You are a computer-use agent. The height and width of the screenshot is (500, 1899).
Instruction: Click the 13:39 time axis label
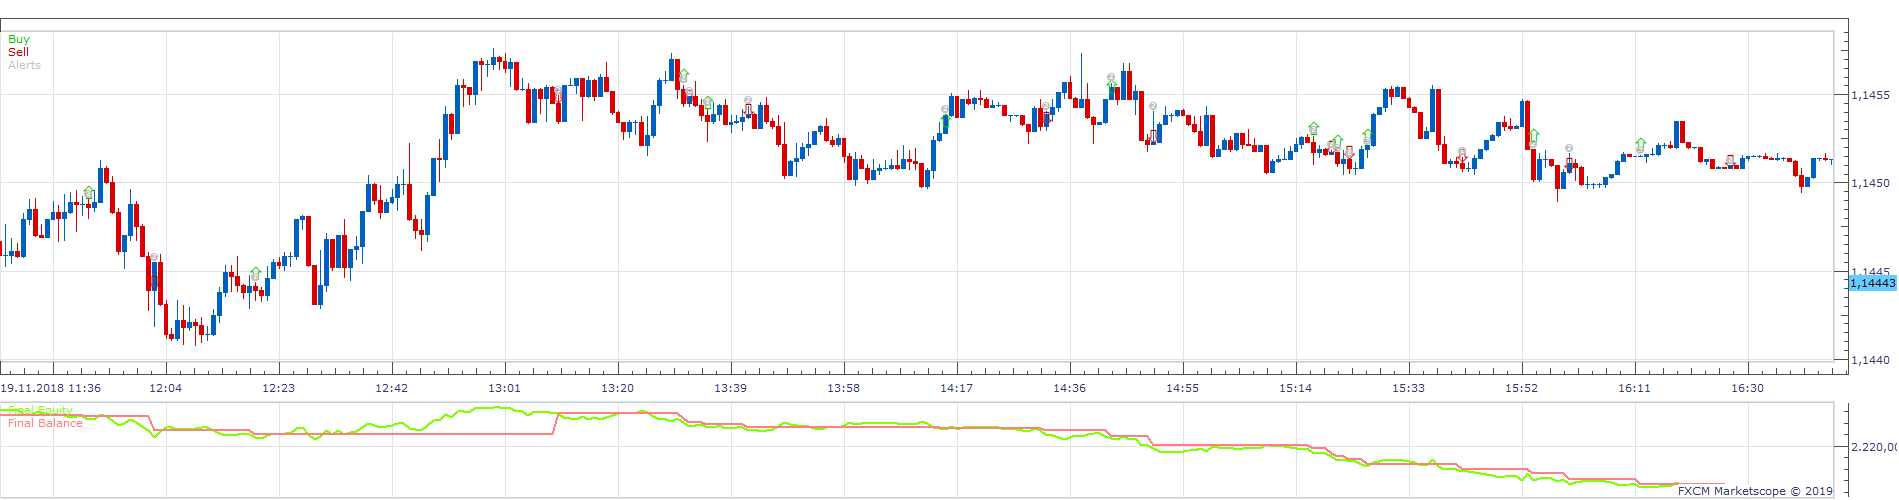731,388
